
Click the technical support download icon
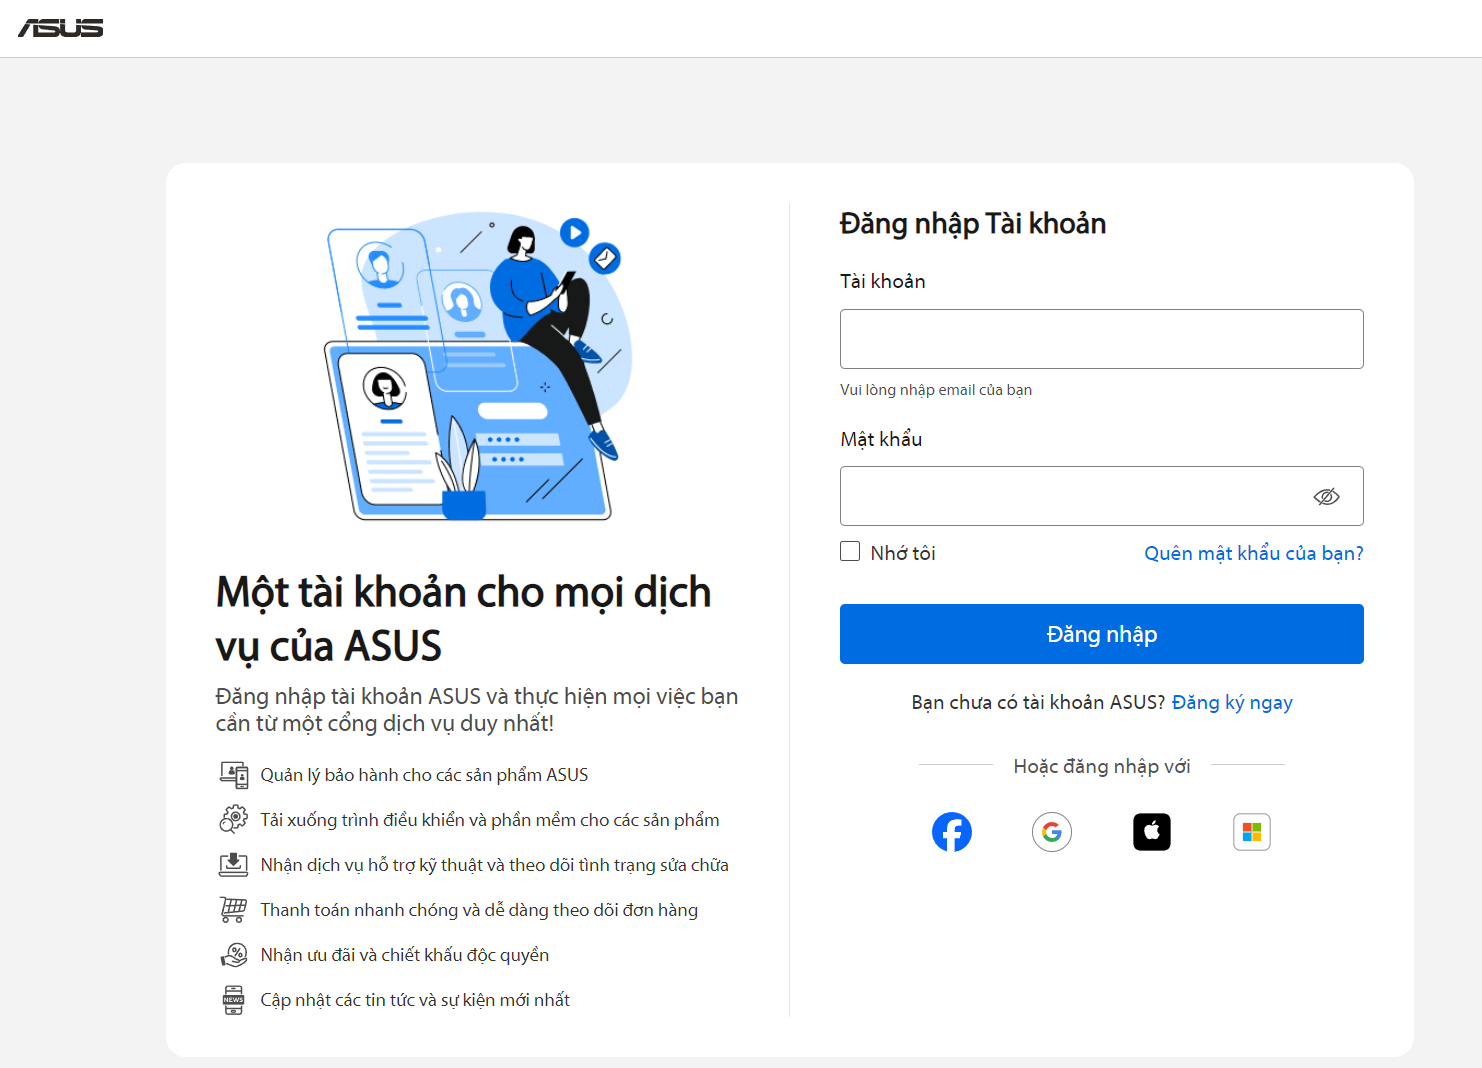(234, 865)
